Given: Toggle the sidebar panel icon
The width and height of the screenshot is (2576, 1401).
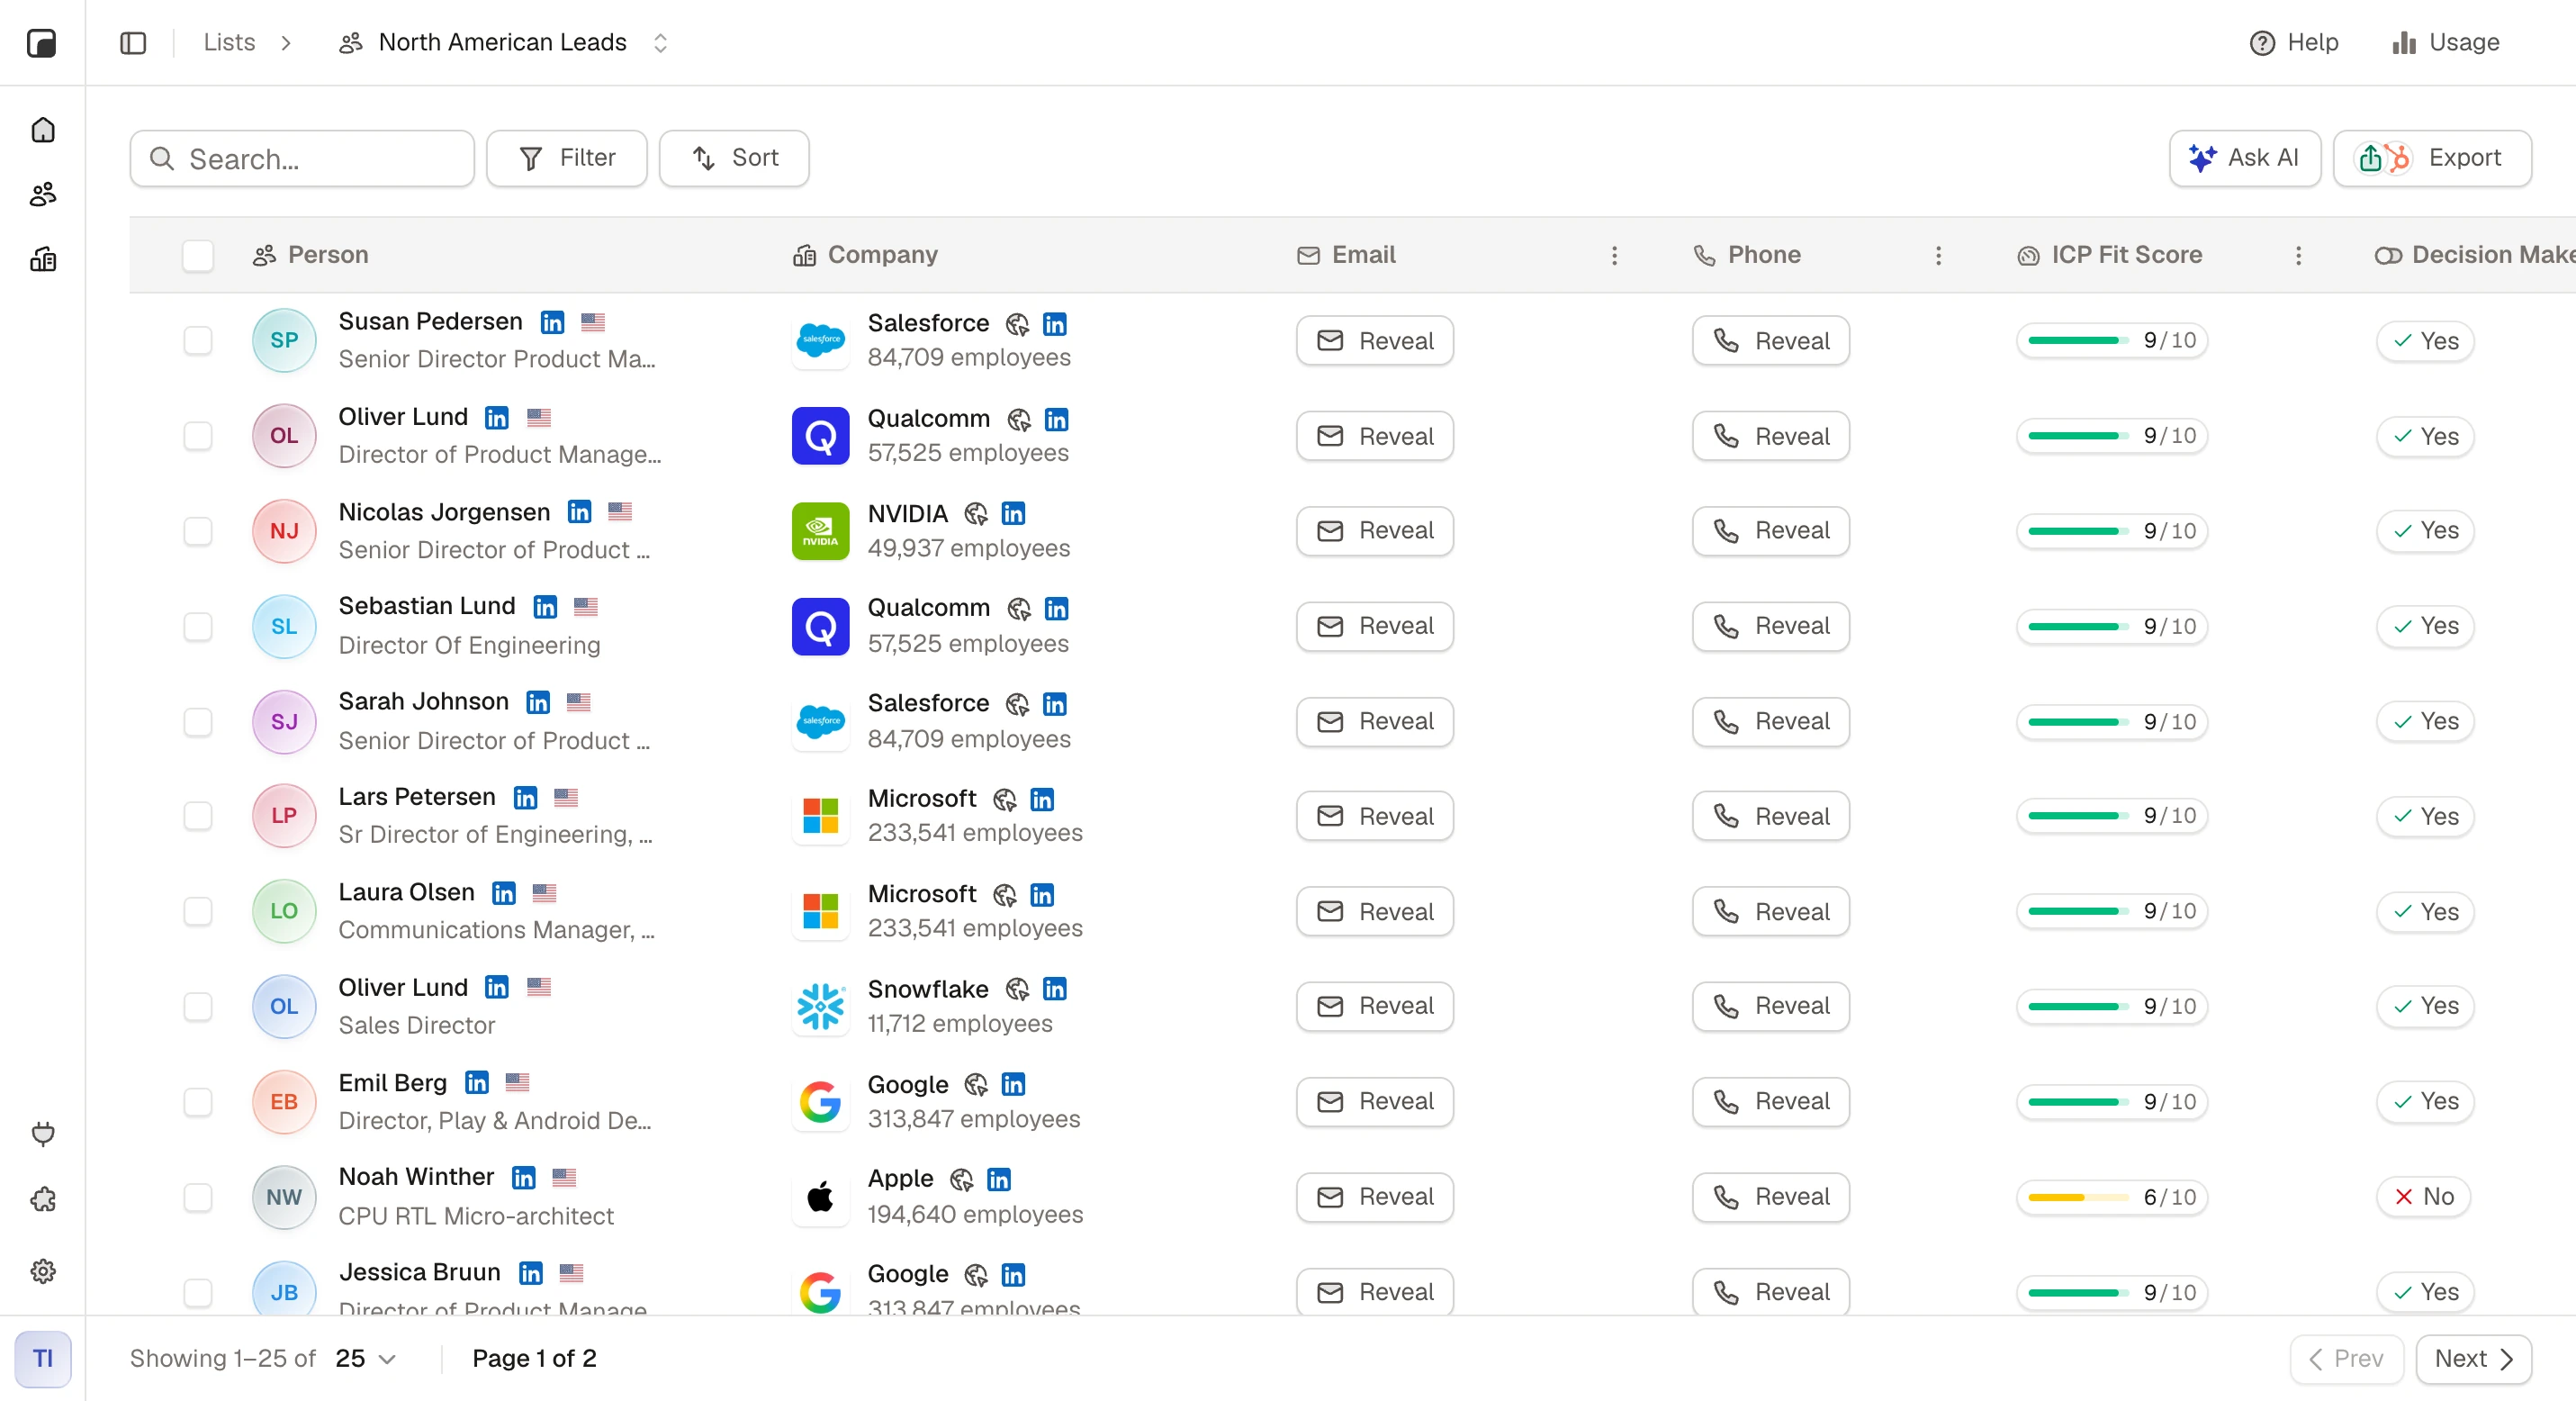Looking at the screenshot, I should [x=133, y=43].
